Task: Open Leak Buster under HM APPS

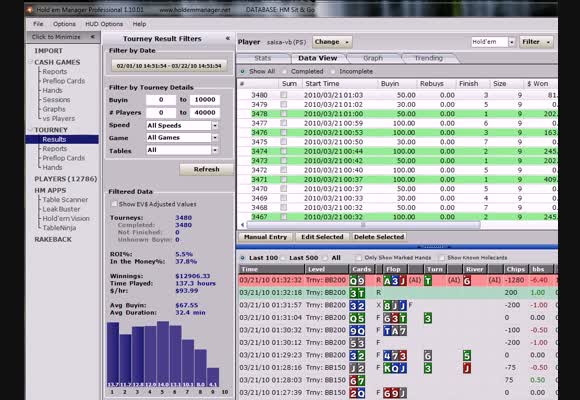Action: pyautogui.click(x=61, y=209)
